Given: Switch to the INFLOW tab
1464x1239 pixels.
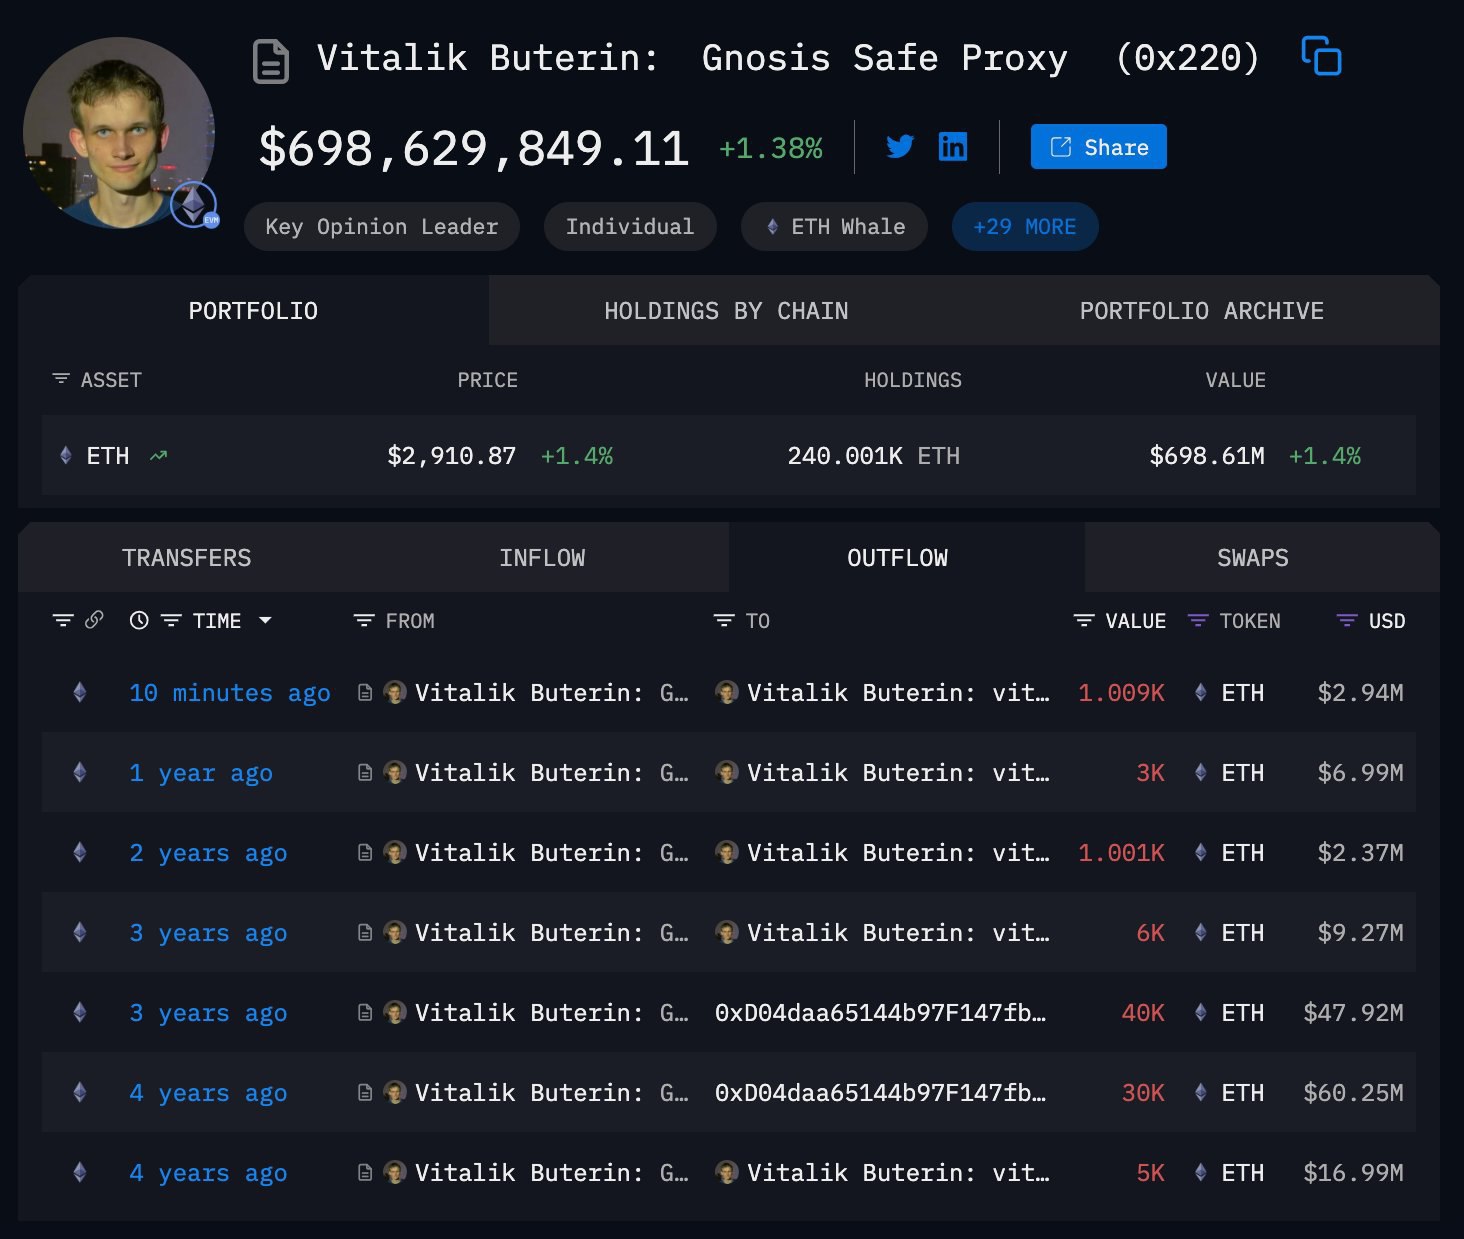Looking at the screenshot, I should pyautogui.click(x=542, y=558).
